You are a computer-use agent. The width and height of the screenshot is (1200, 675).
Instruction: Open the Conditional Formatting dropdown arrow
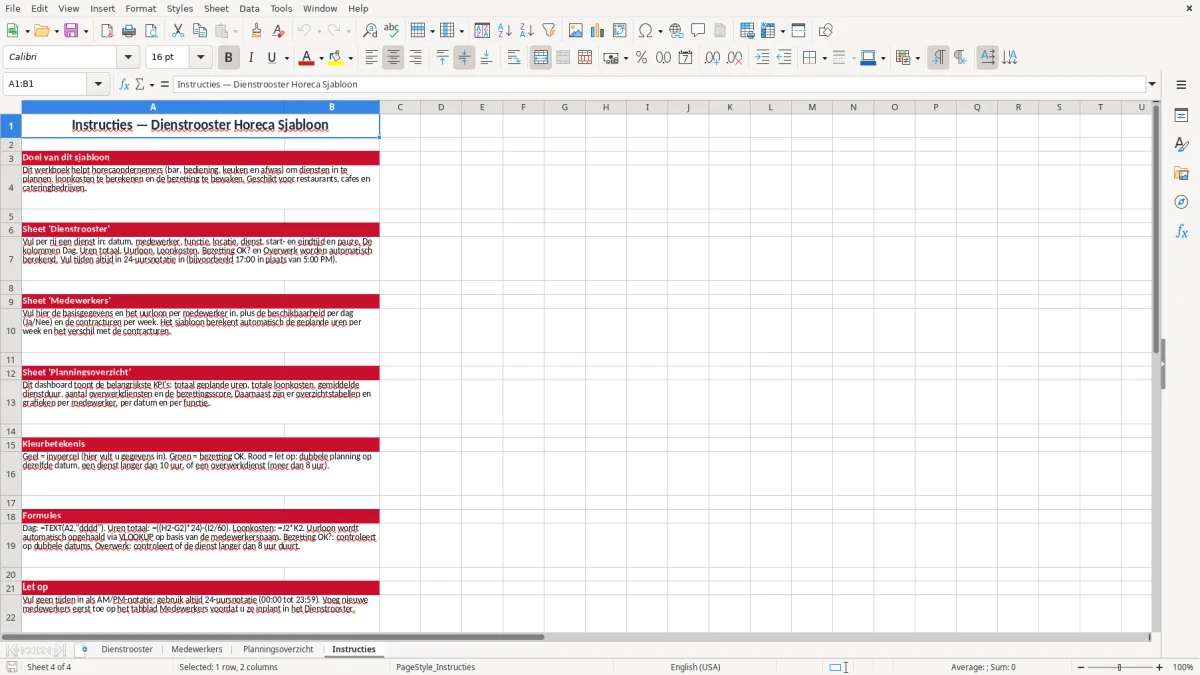tap(917, 58)
